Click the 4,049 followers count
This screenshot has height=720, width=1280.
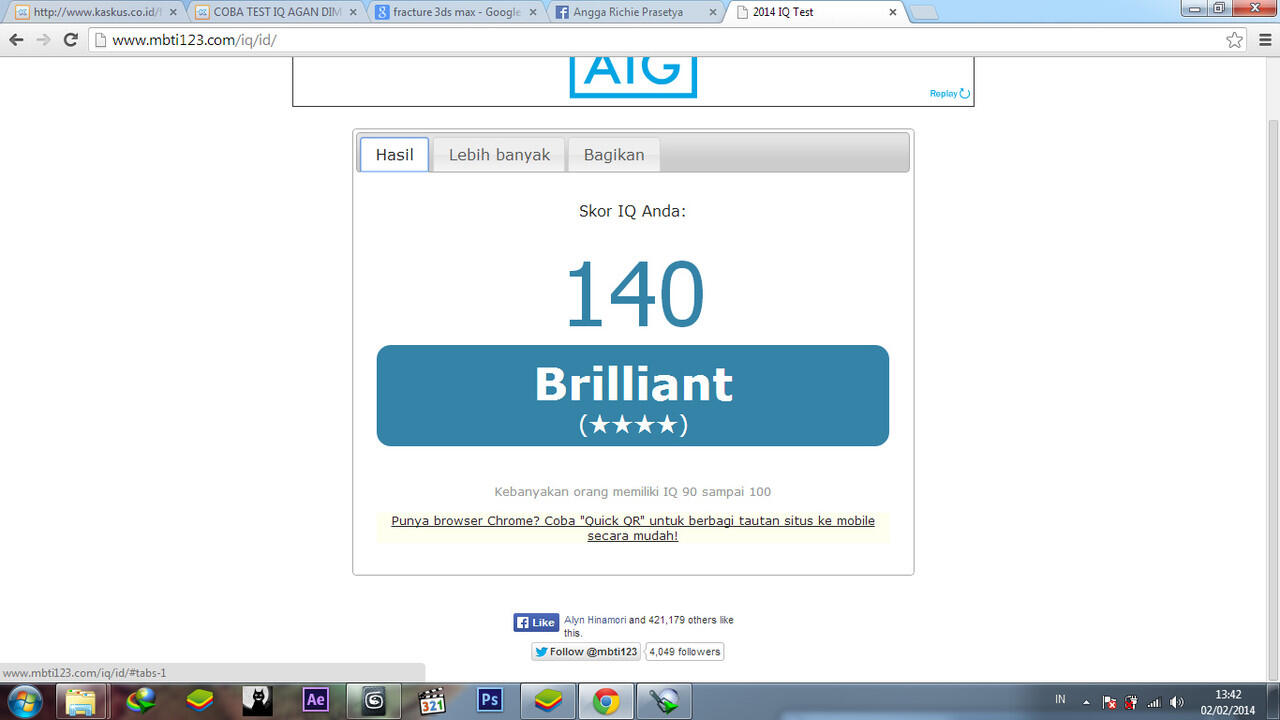pos(685,652)
